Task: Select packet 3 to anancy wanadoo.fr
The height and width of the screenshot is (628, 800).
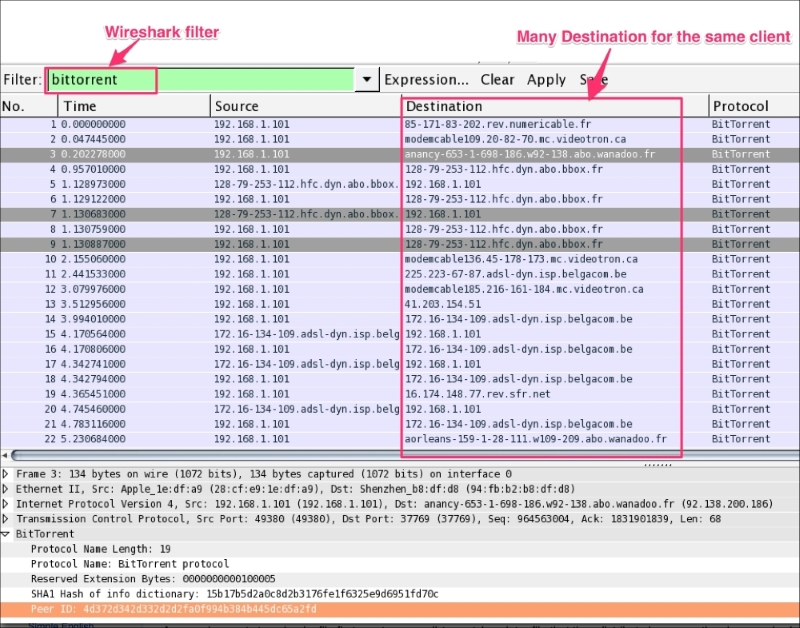Action: pyautogui.click(x=400, y=154)
